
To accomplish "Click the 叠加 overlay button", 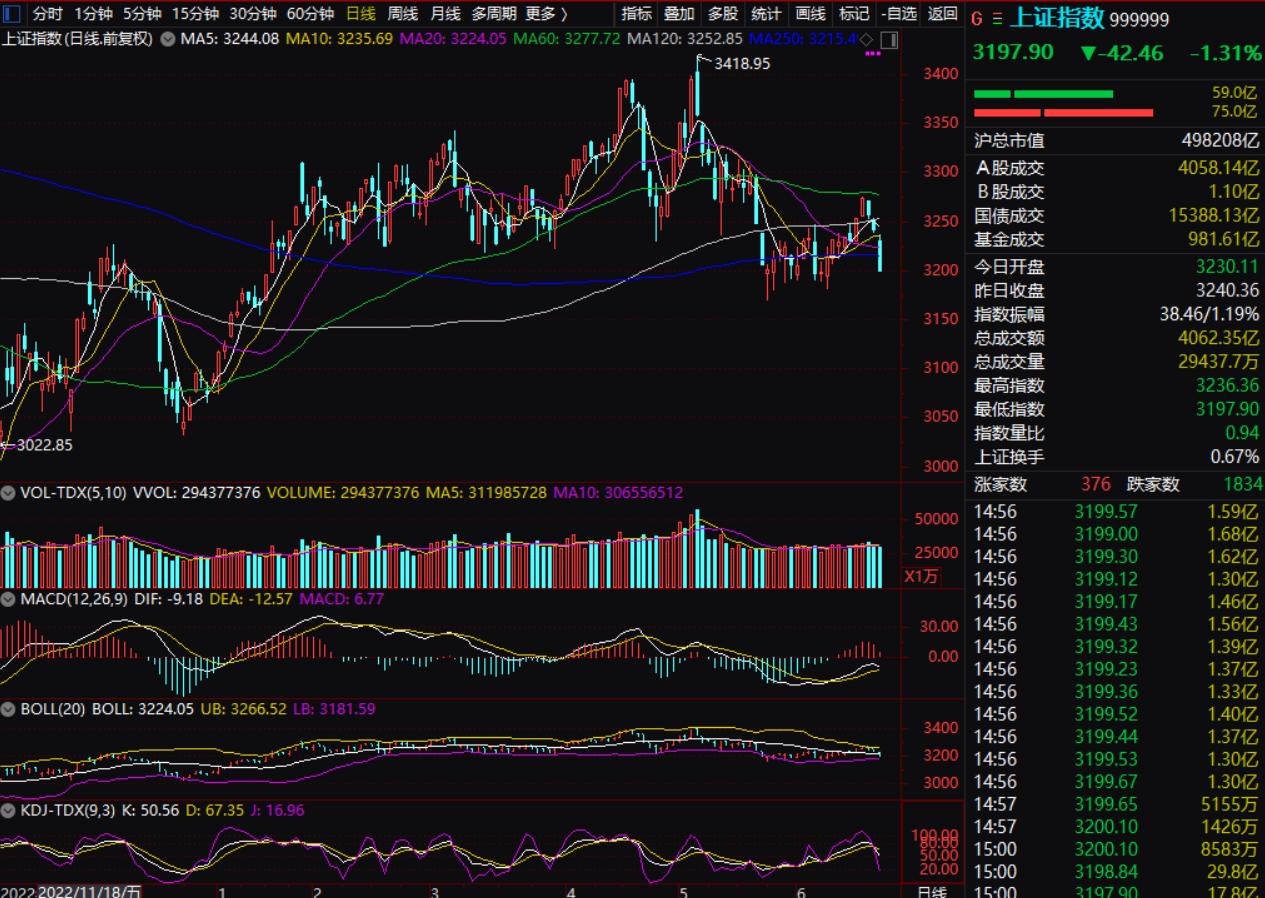I will [679, 14].
